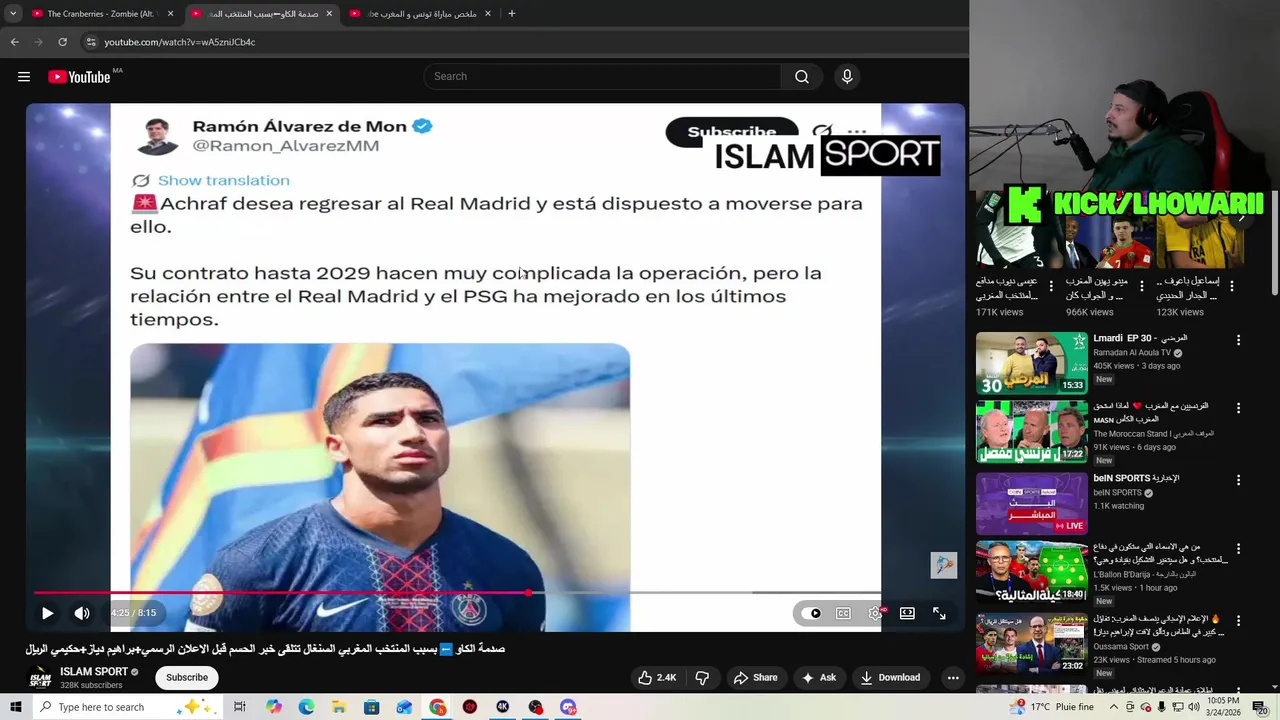Close the ملخص مباراة تونس و المغرب tab

488,14
